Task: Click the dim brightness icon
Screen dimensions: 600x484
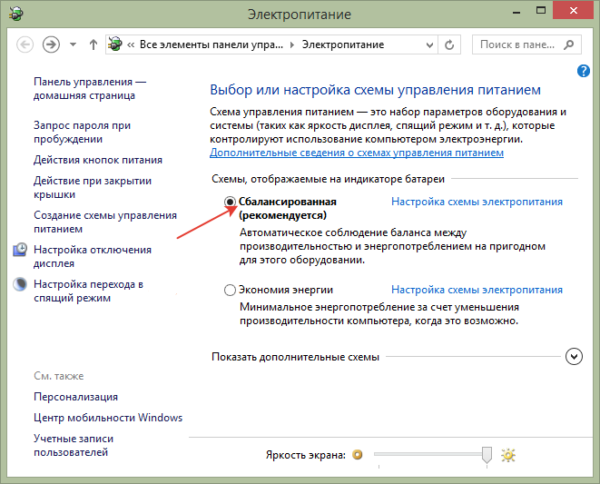Action: [x=357, y=455]
